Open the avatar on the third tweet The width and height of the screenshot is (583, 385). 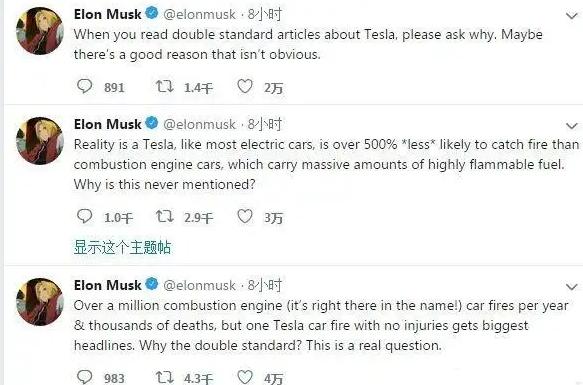tap(40, 302)
